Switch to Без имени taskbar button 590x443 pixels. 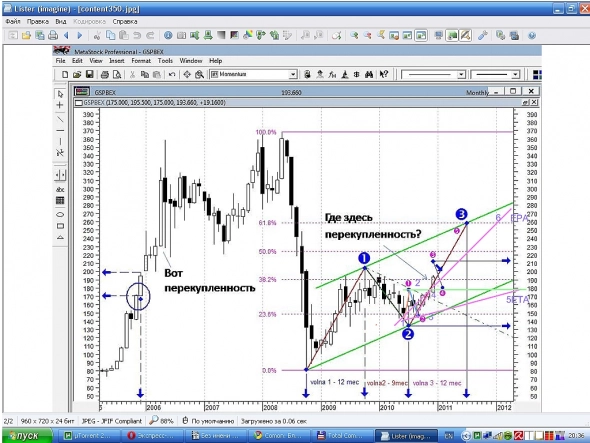pos(215,436)
